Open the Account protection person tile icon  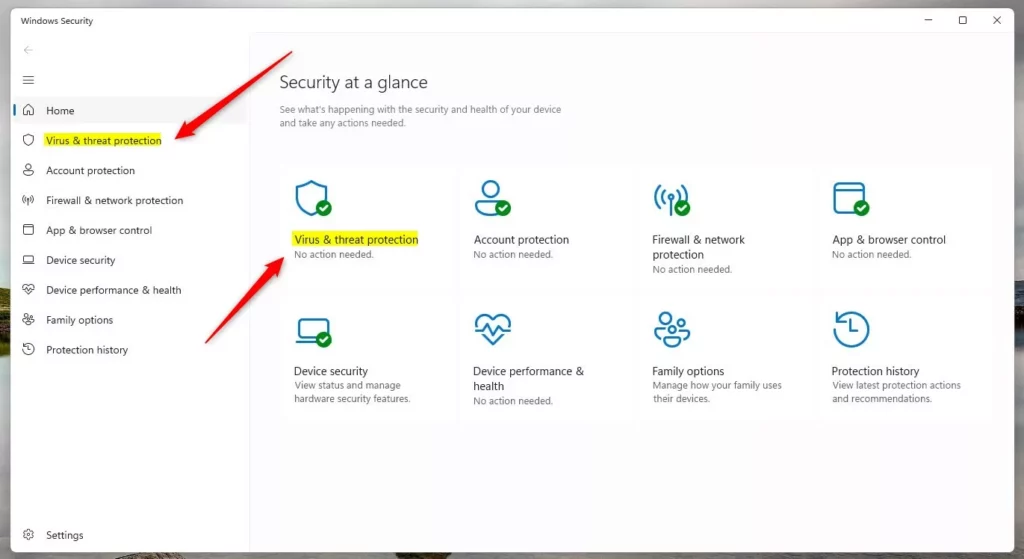click(x=491, y=198)
